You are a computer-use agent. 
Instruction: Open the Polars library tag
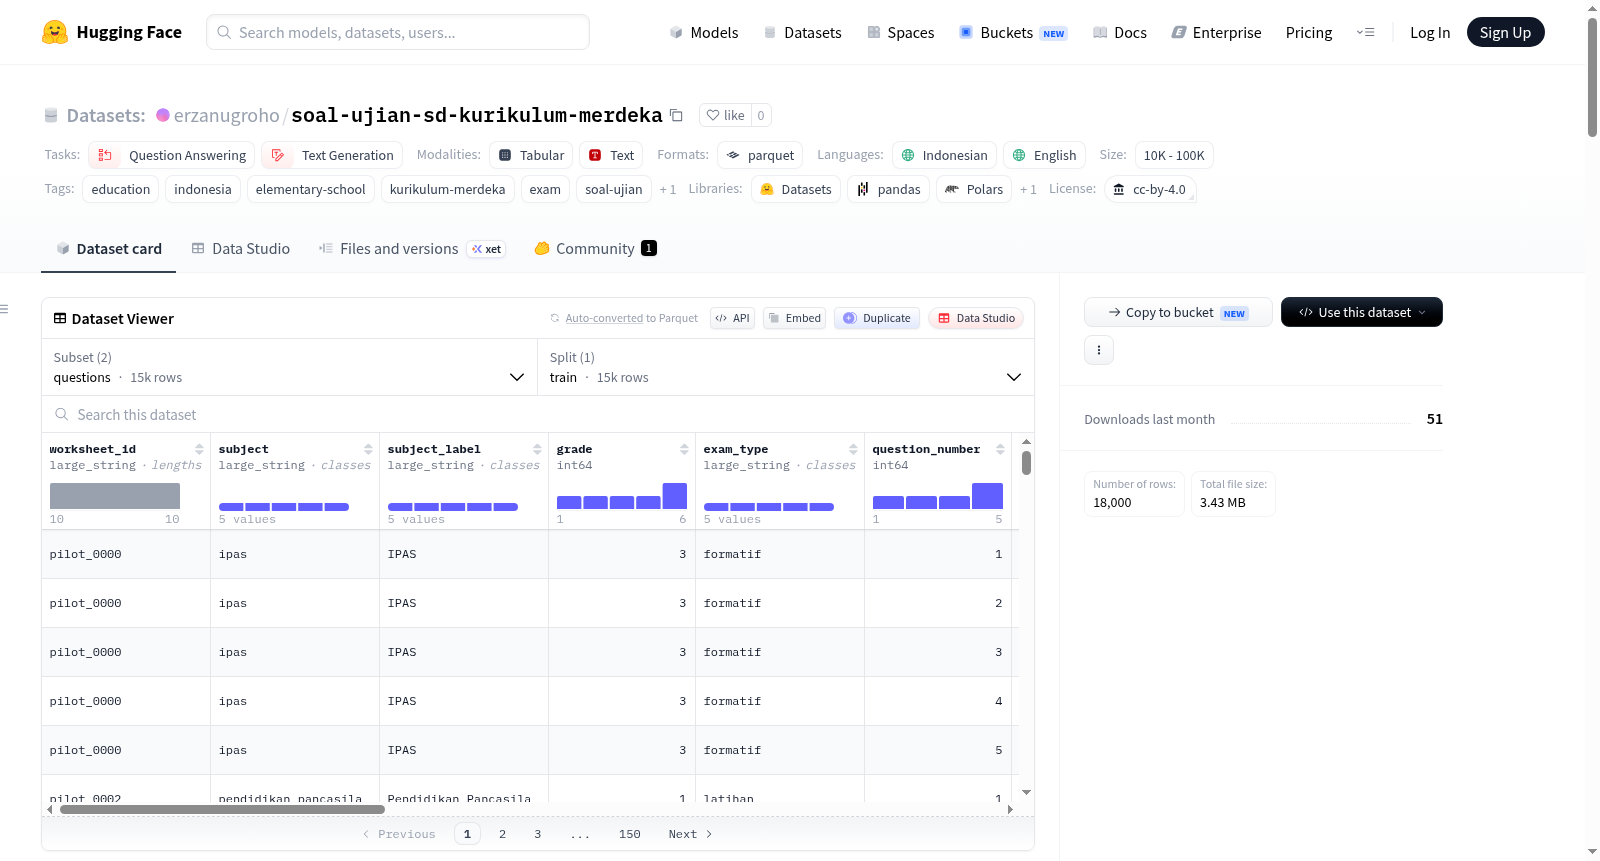click(974, 189)
